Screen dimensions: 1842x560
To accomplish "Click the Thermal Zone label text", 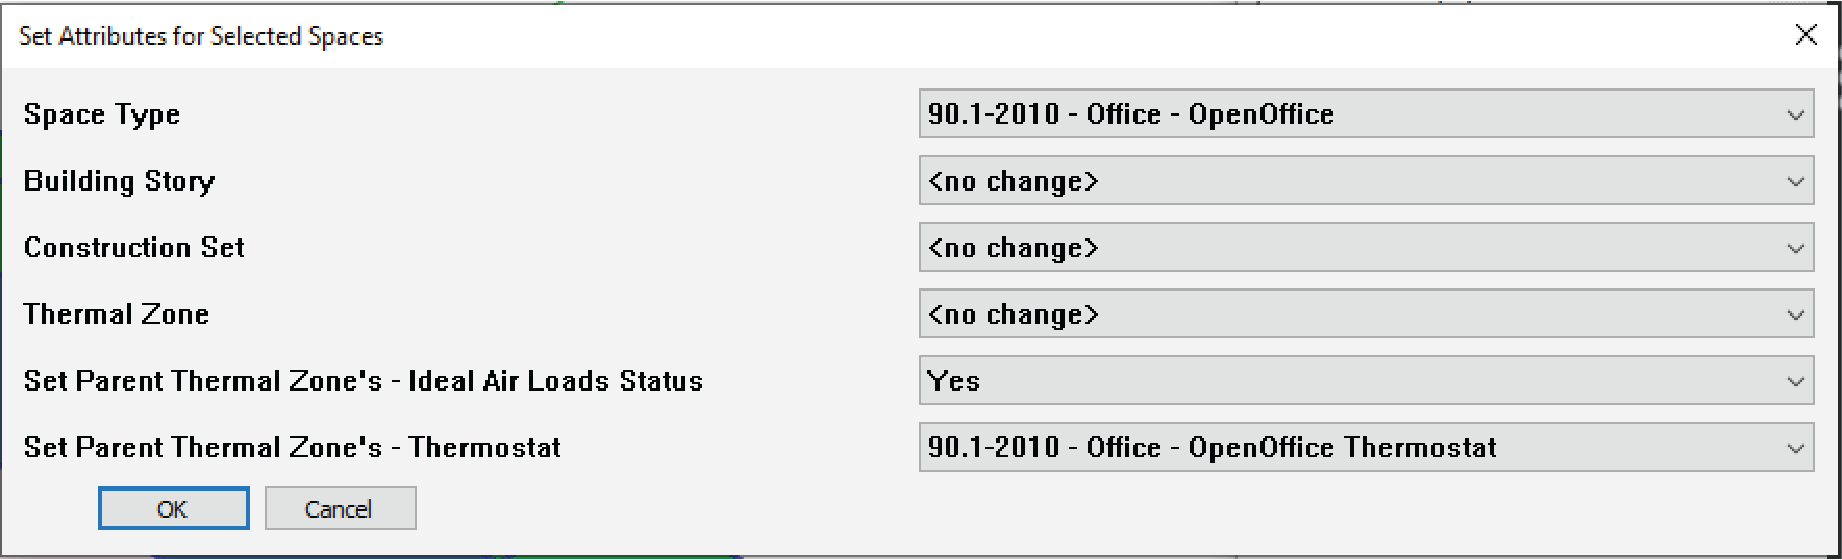I will (116, 315).
